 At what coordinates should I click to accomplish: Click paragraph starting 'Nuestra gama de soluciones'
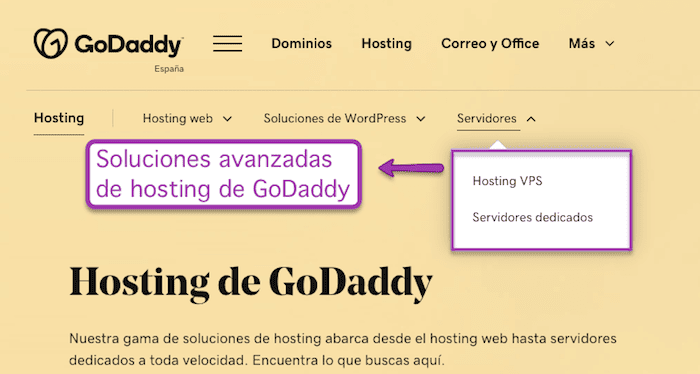pos(343,349)
